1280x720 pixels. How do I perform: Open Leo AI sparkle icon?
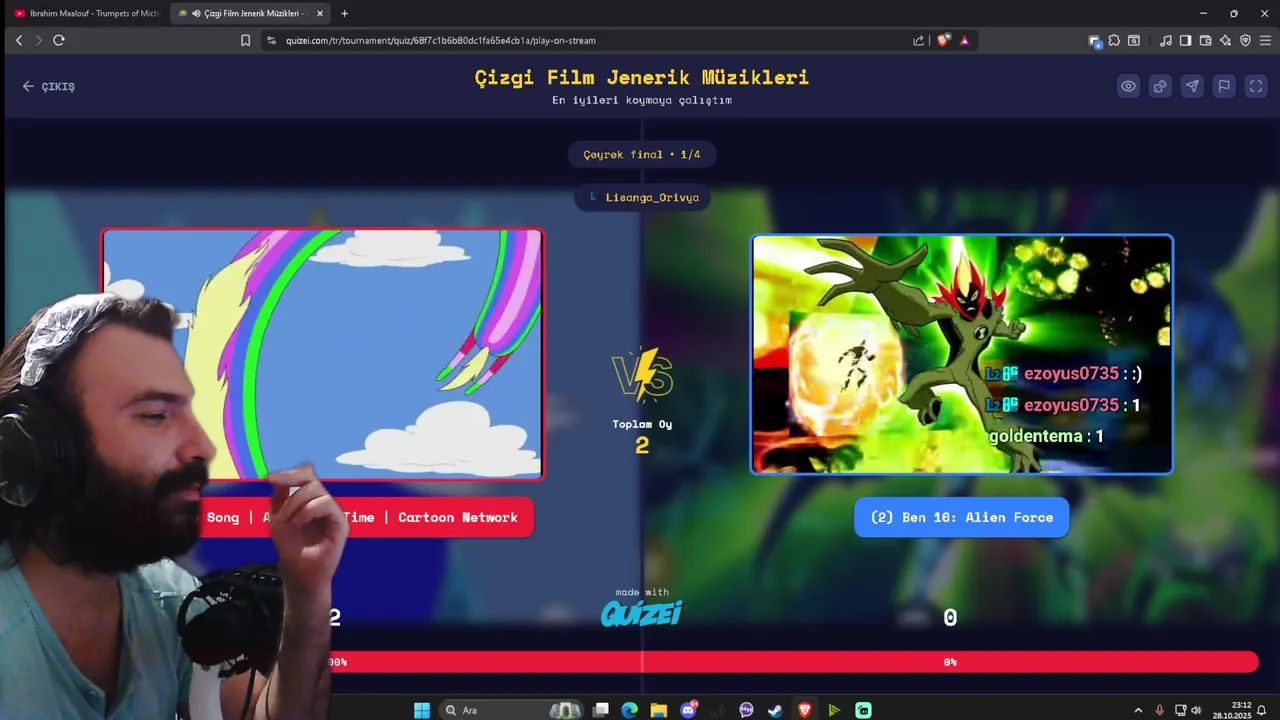click(1225, 40)
